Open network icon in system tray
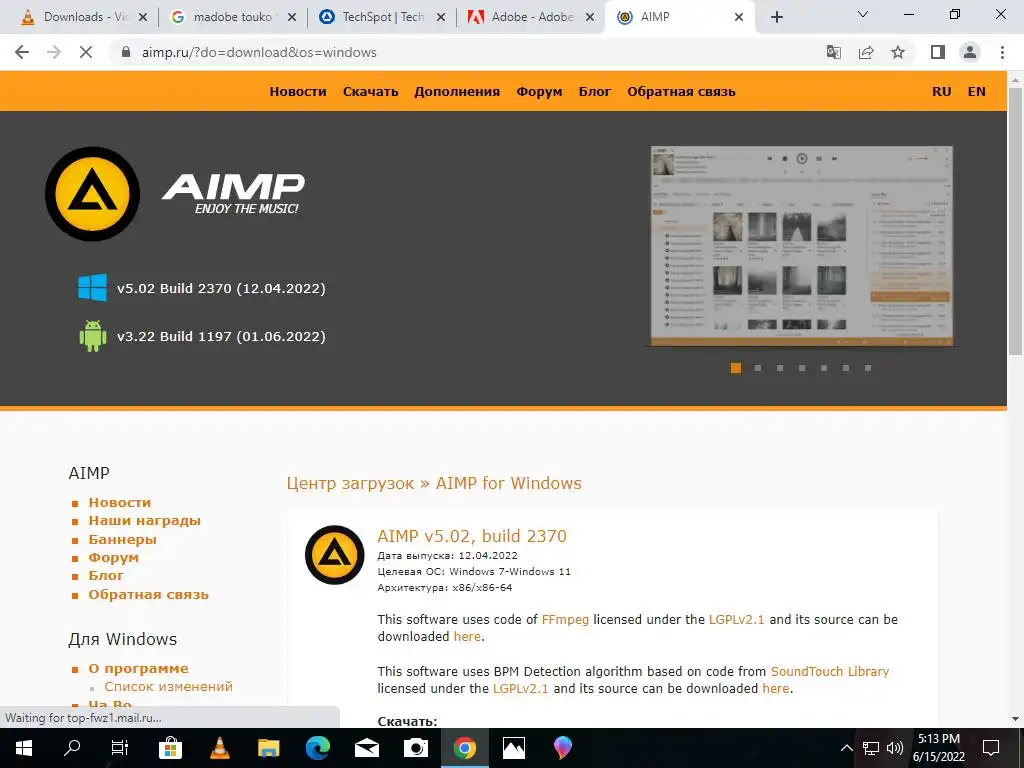The height and width of the screenshot is (768, 1024). tap(871, 748)
